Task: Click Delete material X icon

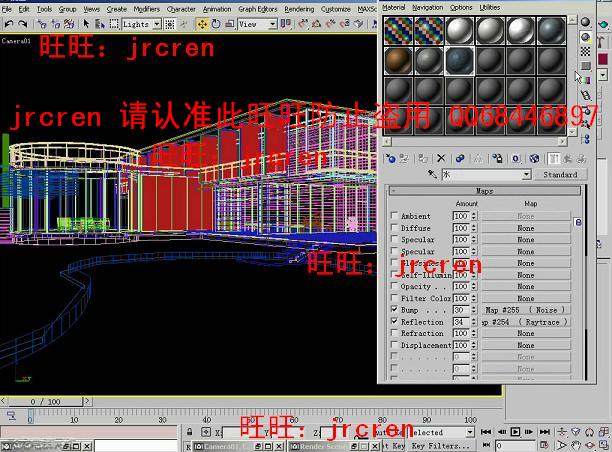Action: (441, 158)
